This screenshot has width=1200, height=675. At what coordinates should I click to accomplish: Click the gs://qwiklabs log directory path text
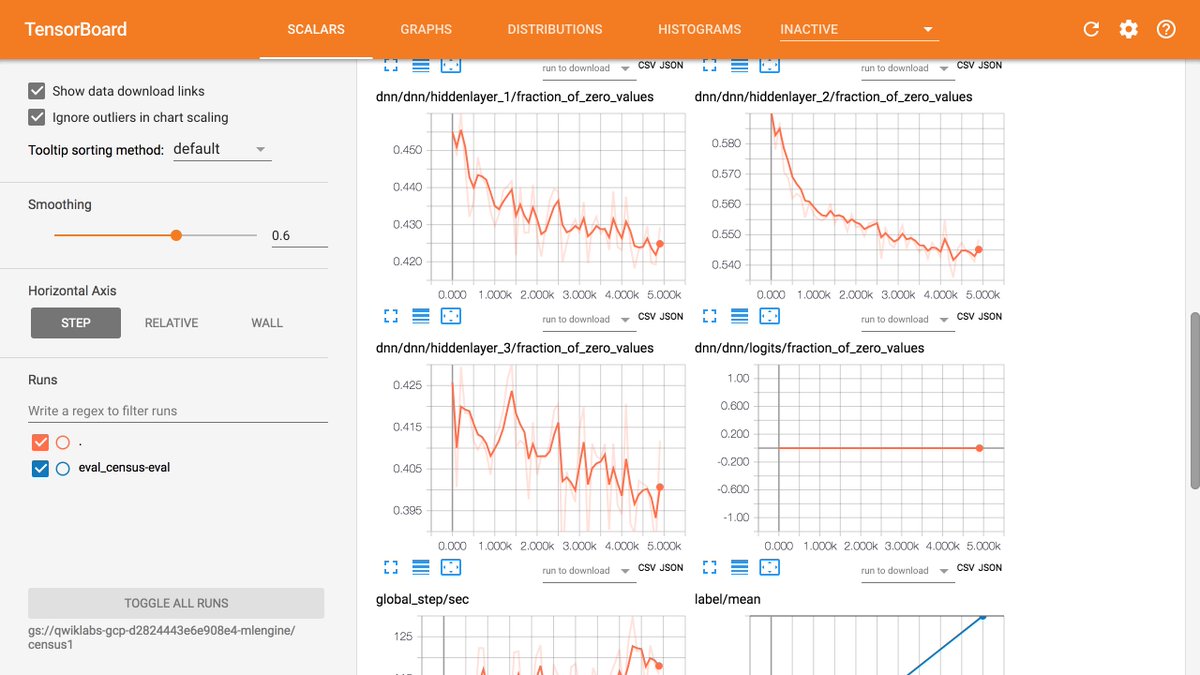pyautogui.click(x=162, y=638)
